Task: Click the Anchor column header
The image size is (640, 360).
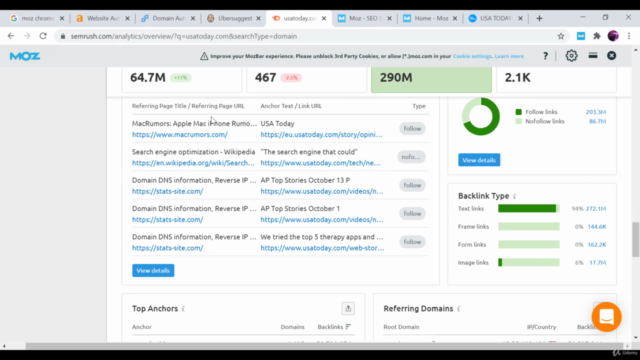Action: (x=142, y=327)
